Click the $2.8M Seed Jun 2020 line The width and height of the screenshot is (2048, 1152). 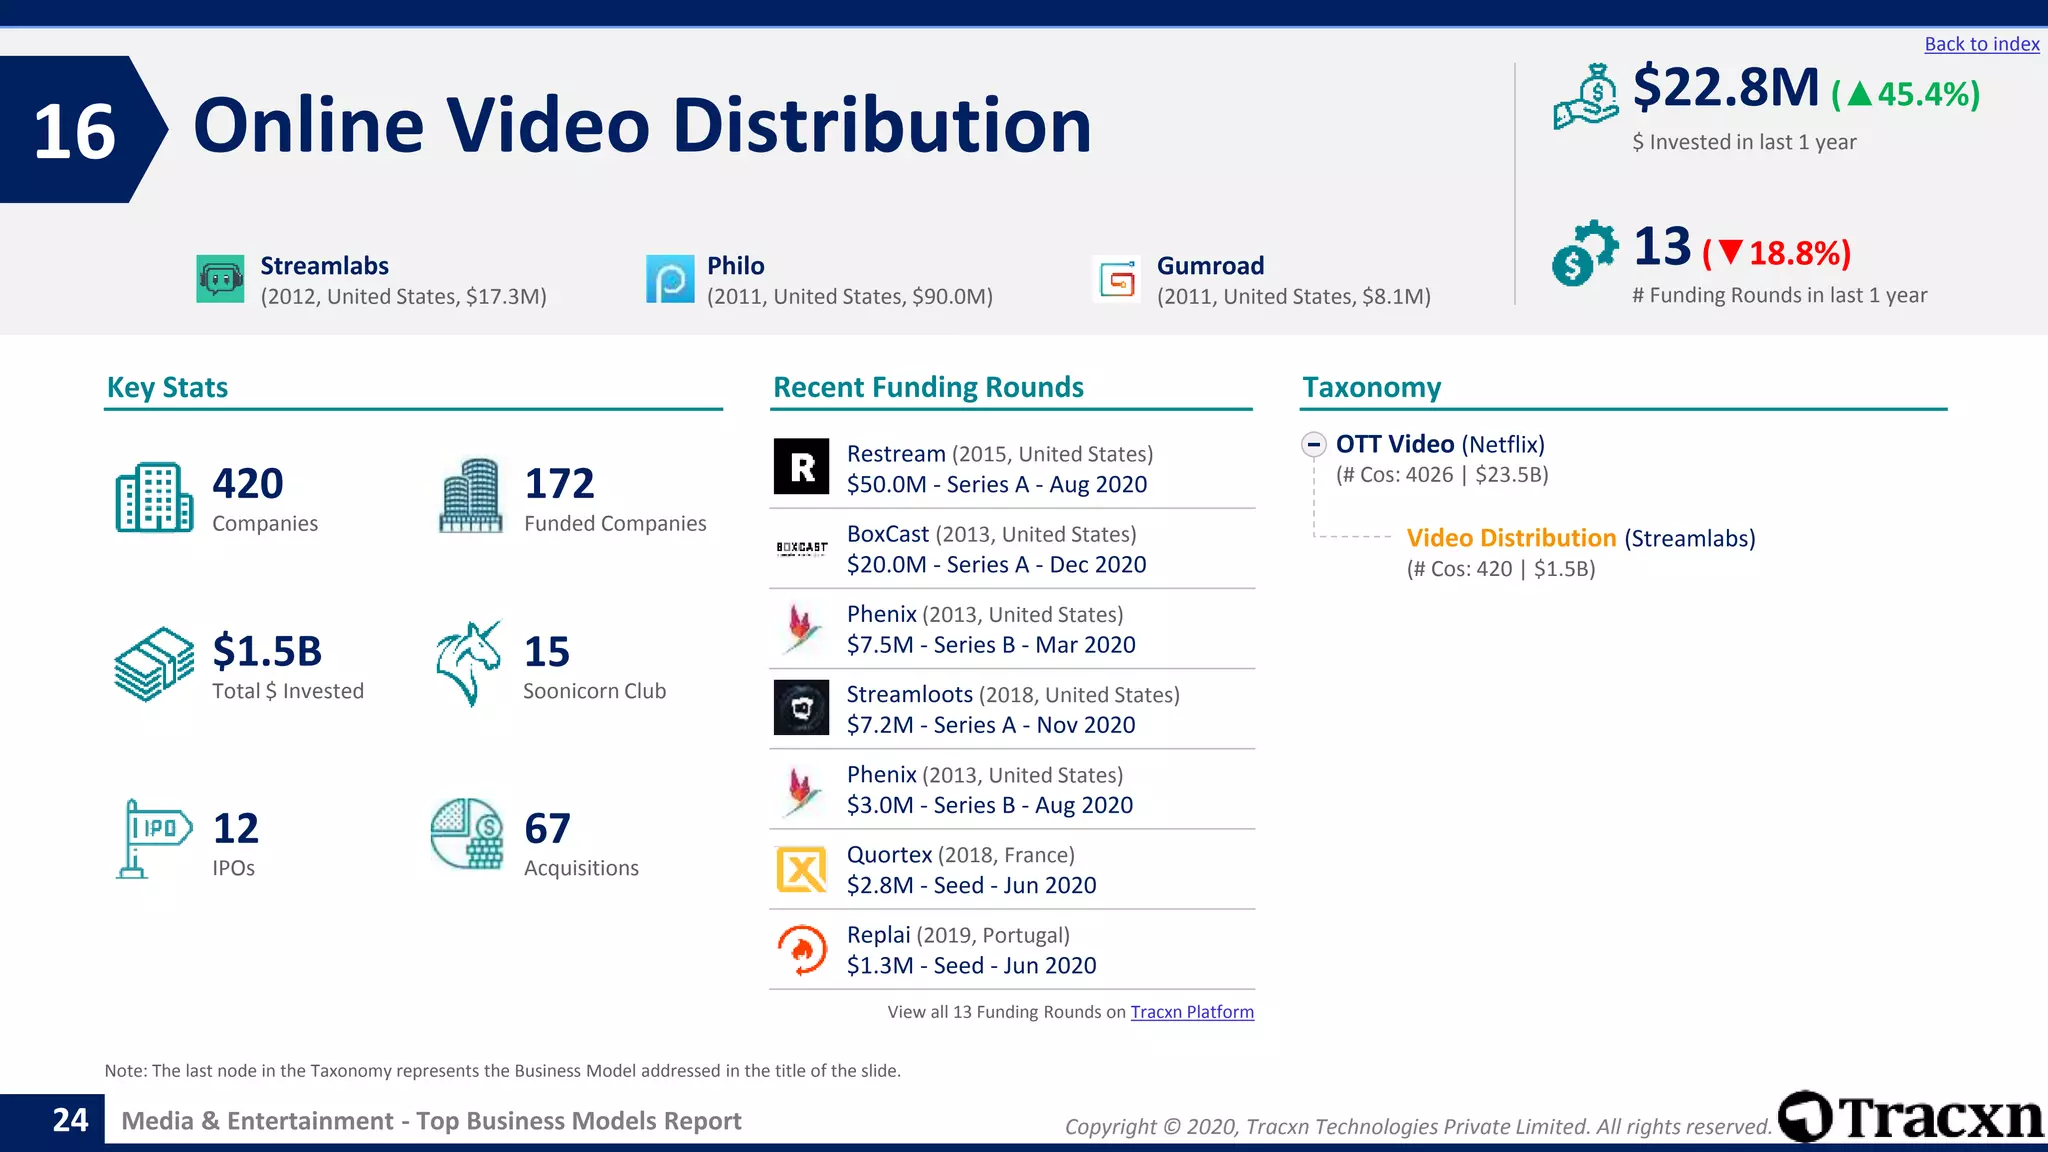point(971,885)
